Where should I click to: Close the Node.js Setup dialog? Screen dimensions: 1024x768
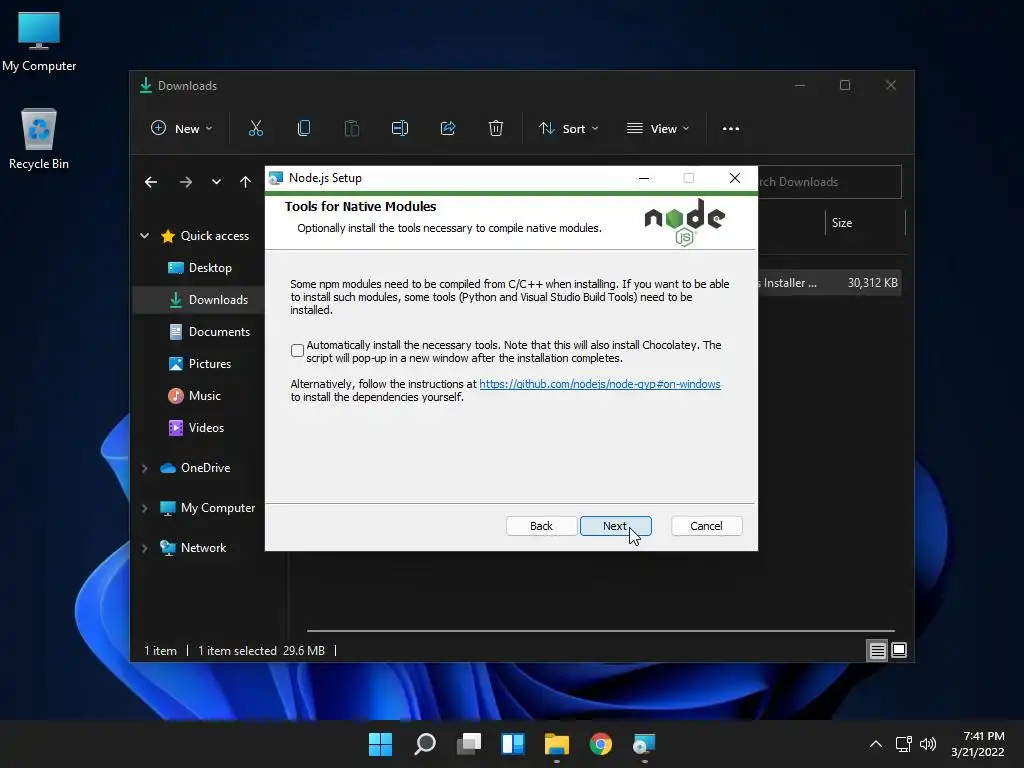pyautogui.click(x=735, y=178)
